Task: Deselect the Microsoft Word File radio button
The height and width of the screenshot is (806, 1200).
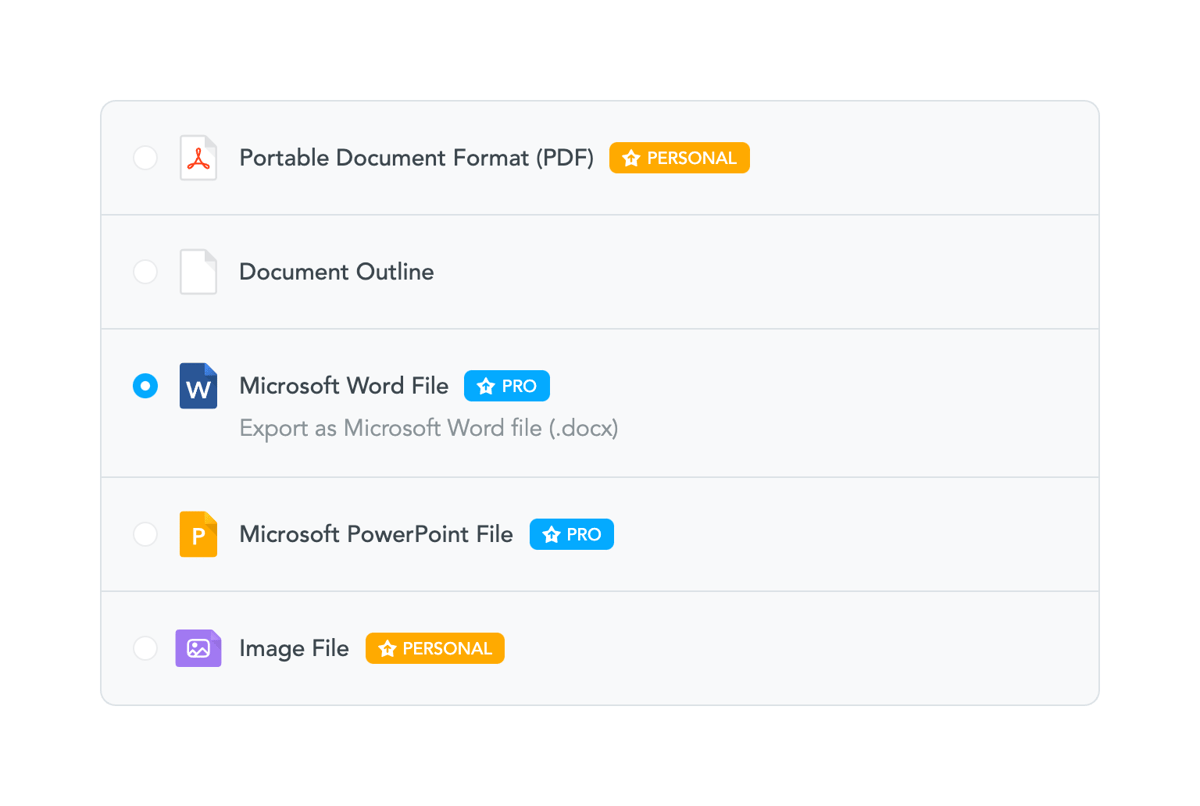Action: (x=145, y=385)
